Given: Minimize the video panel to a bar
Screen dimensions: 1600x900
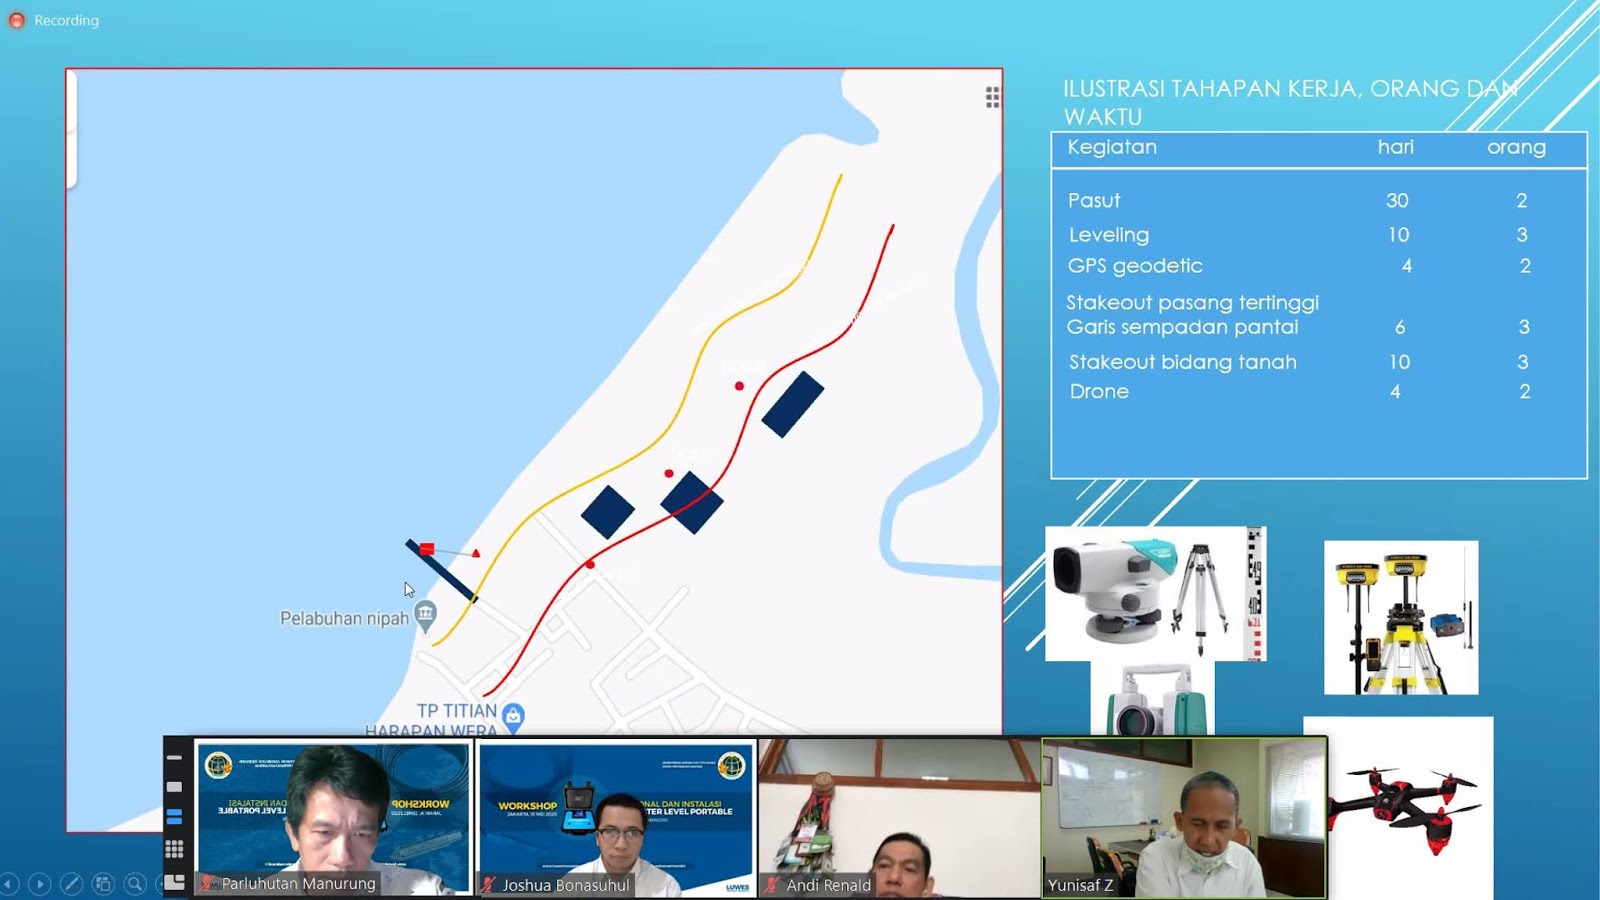Looking at the screenshot, I should click(174, 758).
